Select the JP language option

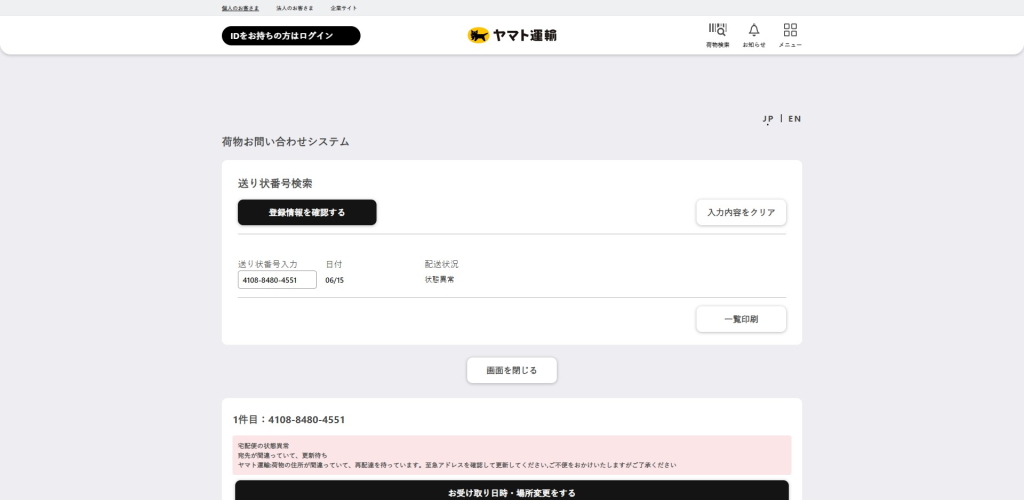tap(768, 119)
